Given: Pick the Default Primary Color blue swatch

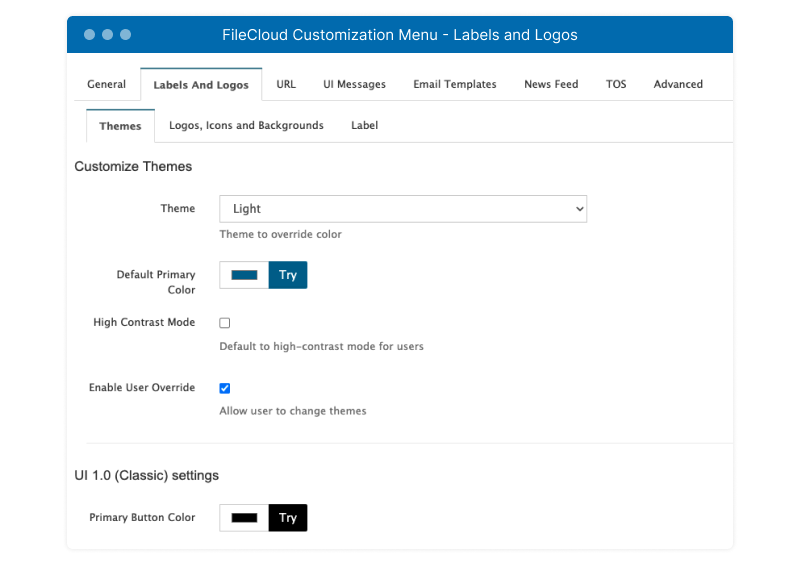Looking at the screenshot, I should click(x=244, y=275).
